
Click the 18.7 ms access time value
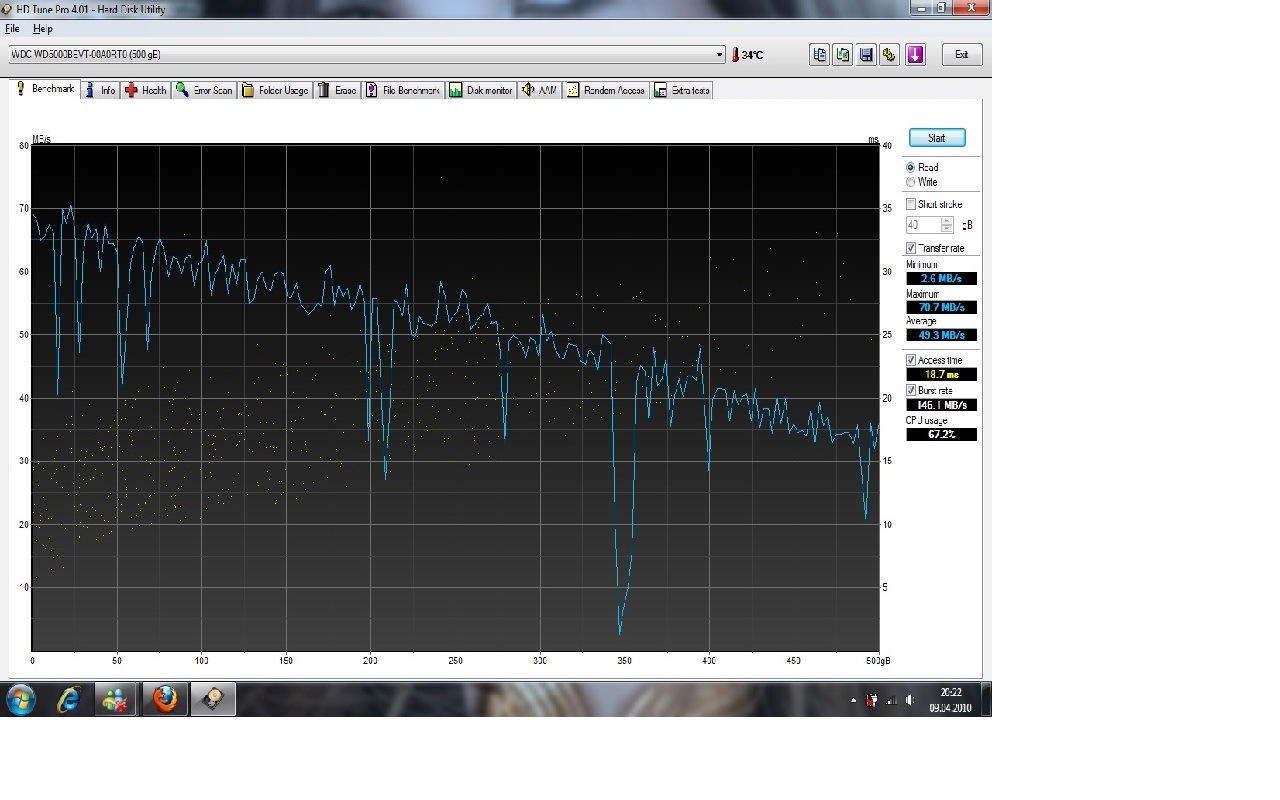click(941, 374)
